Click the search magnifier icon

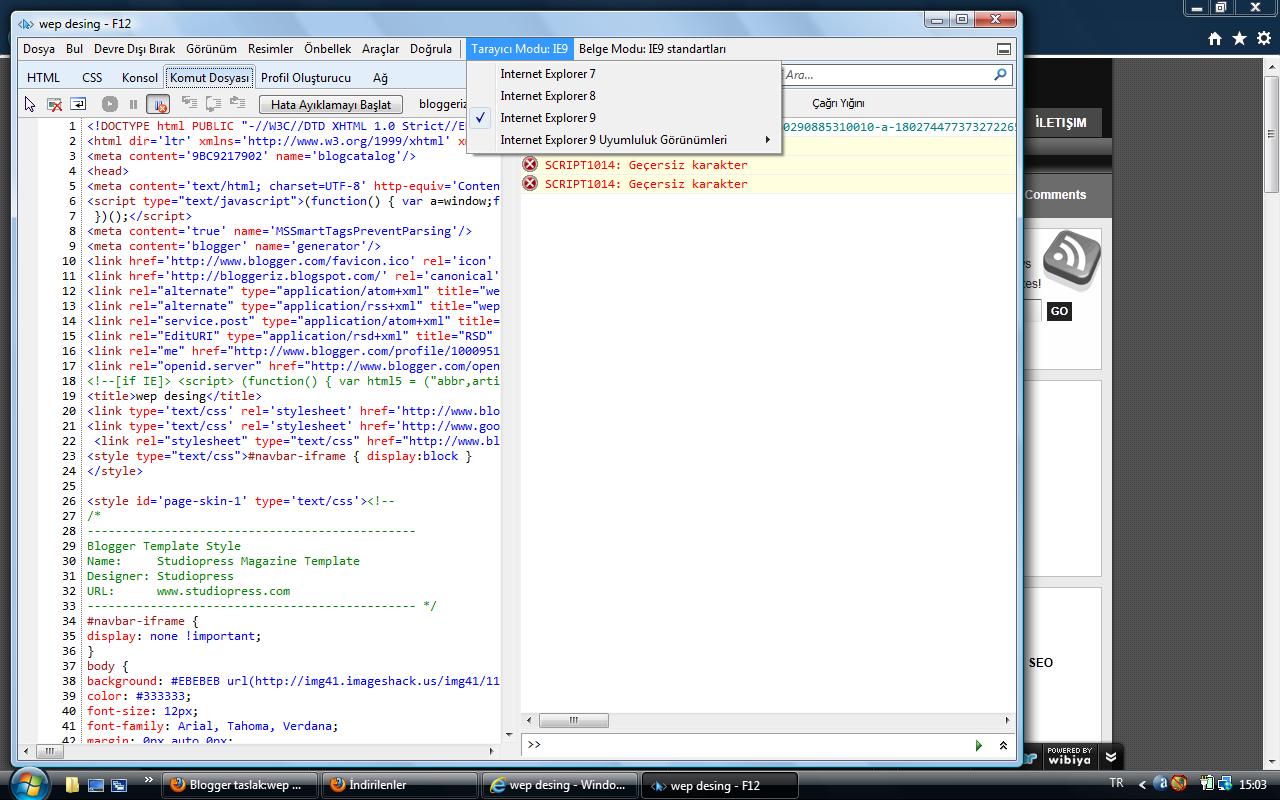[999, 75]
